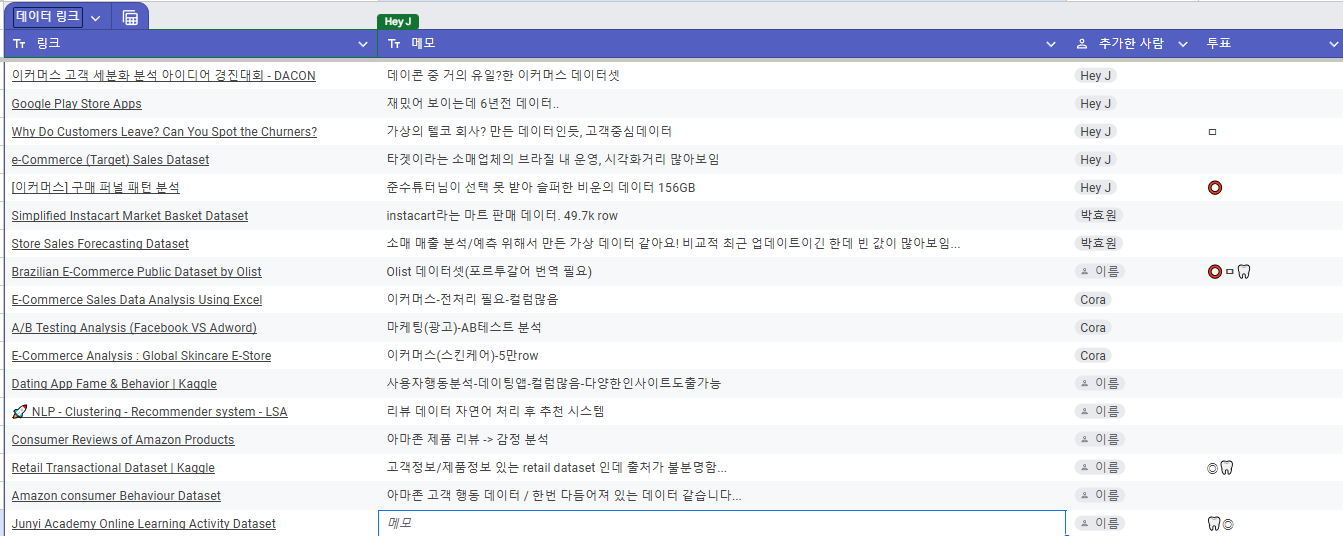Image resolution: width=1343 pixels, height=536 pixels.
Task: Click memo '마케팅(광고)-AB테스트 분석'
Action: pyautogui.click(x=464, y=328)
